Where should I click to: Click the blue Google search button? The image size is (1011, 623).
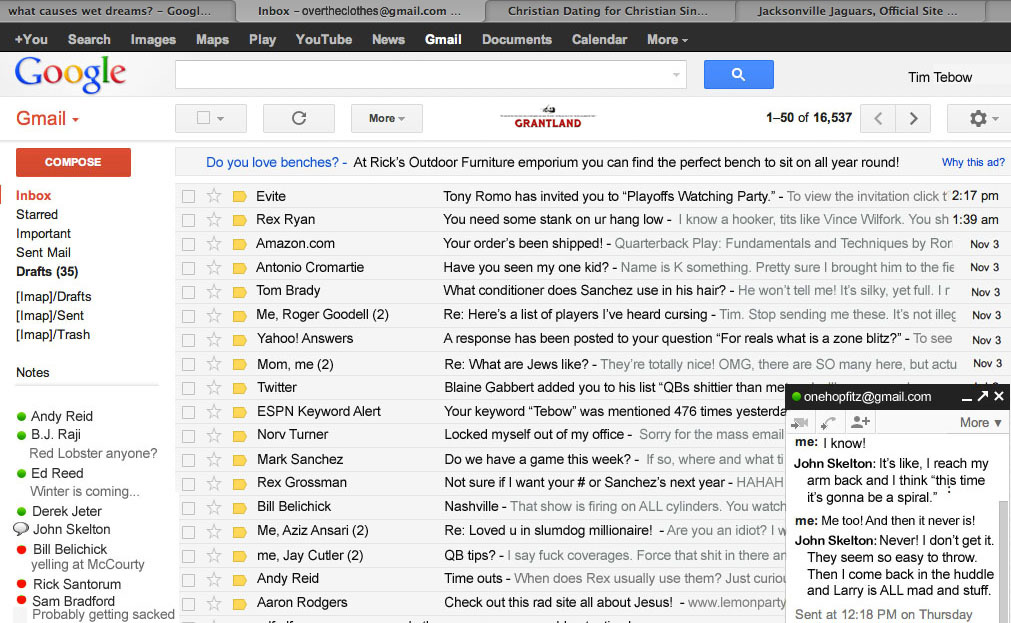[738, 75]
